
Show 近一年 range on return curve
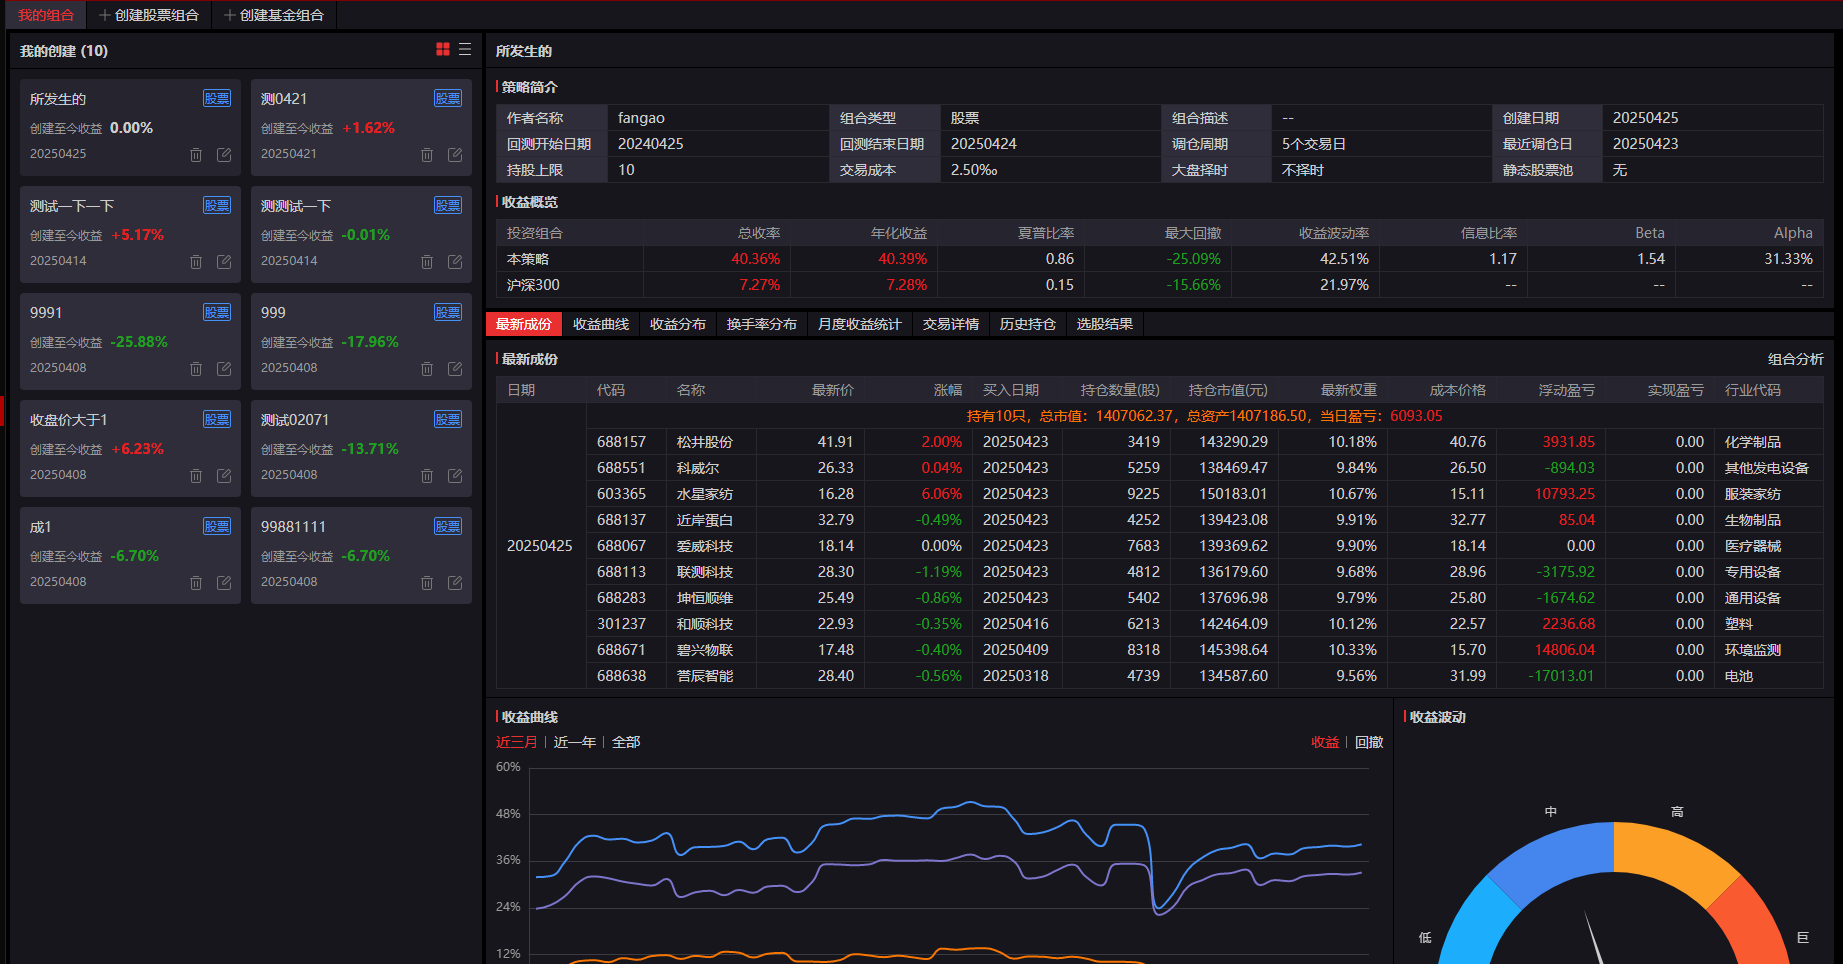coord(575,742)
